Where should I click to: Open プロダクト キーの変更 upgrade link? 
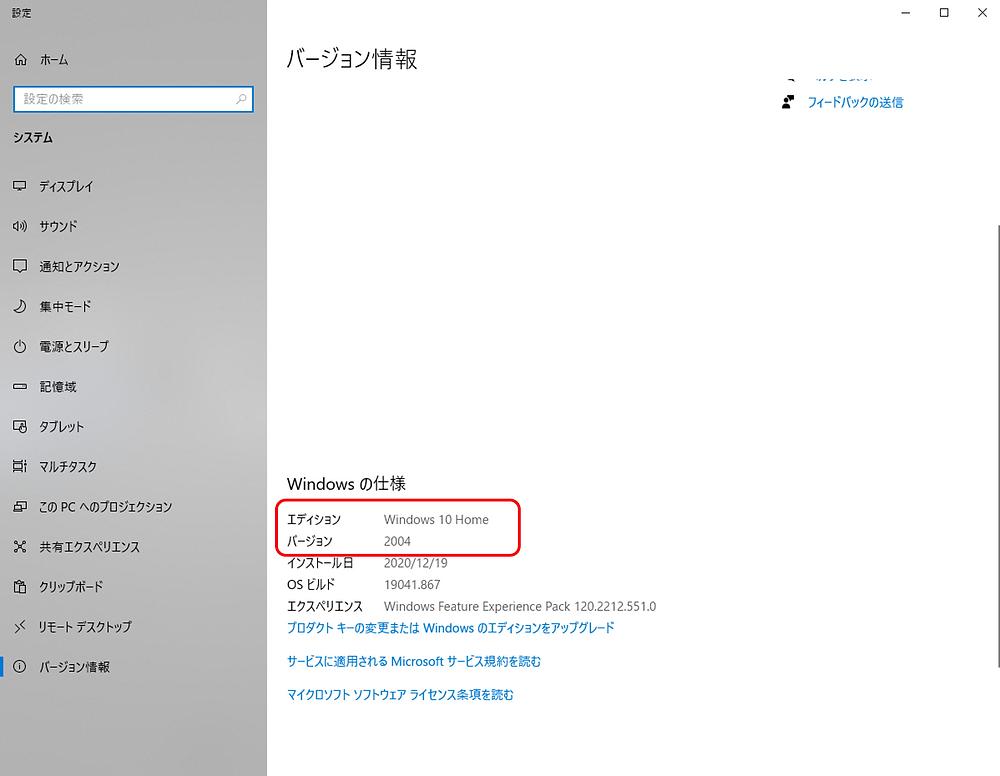click(450, 628)
